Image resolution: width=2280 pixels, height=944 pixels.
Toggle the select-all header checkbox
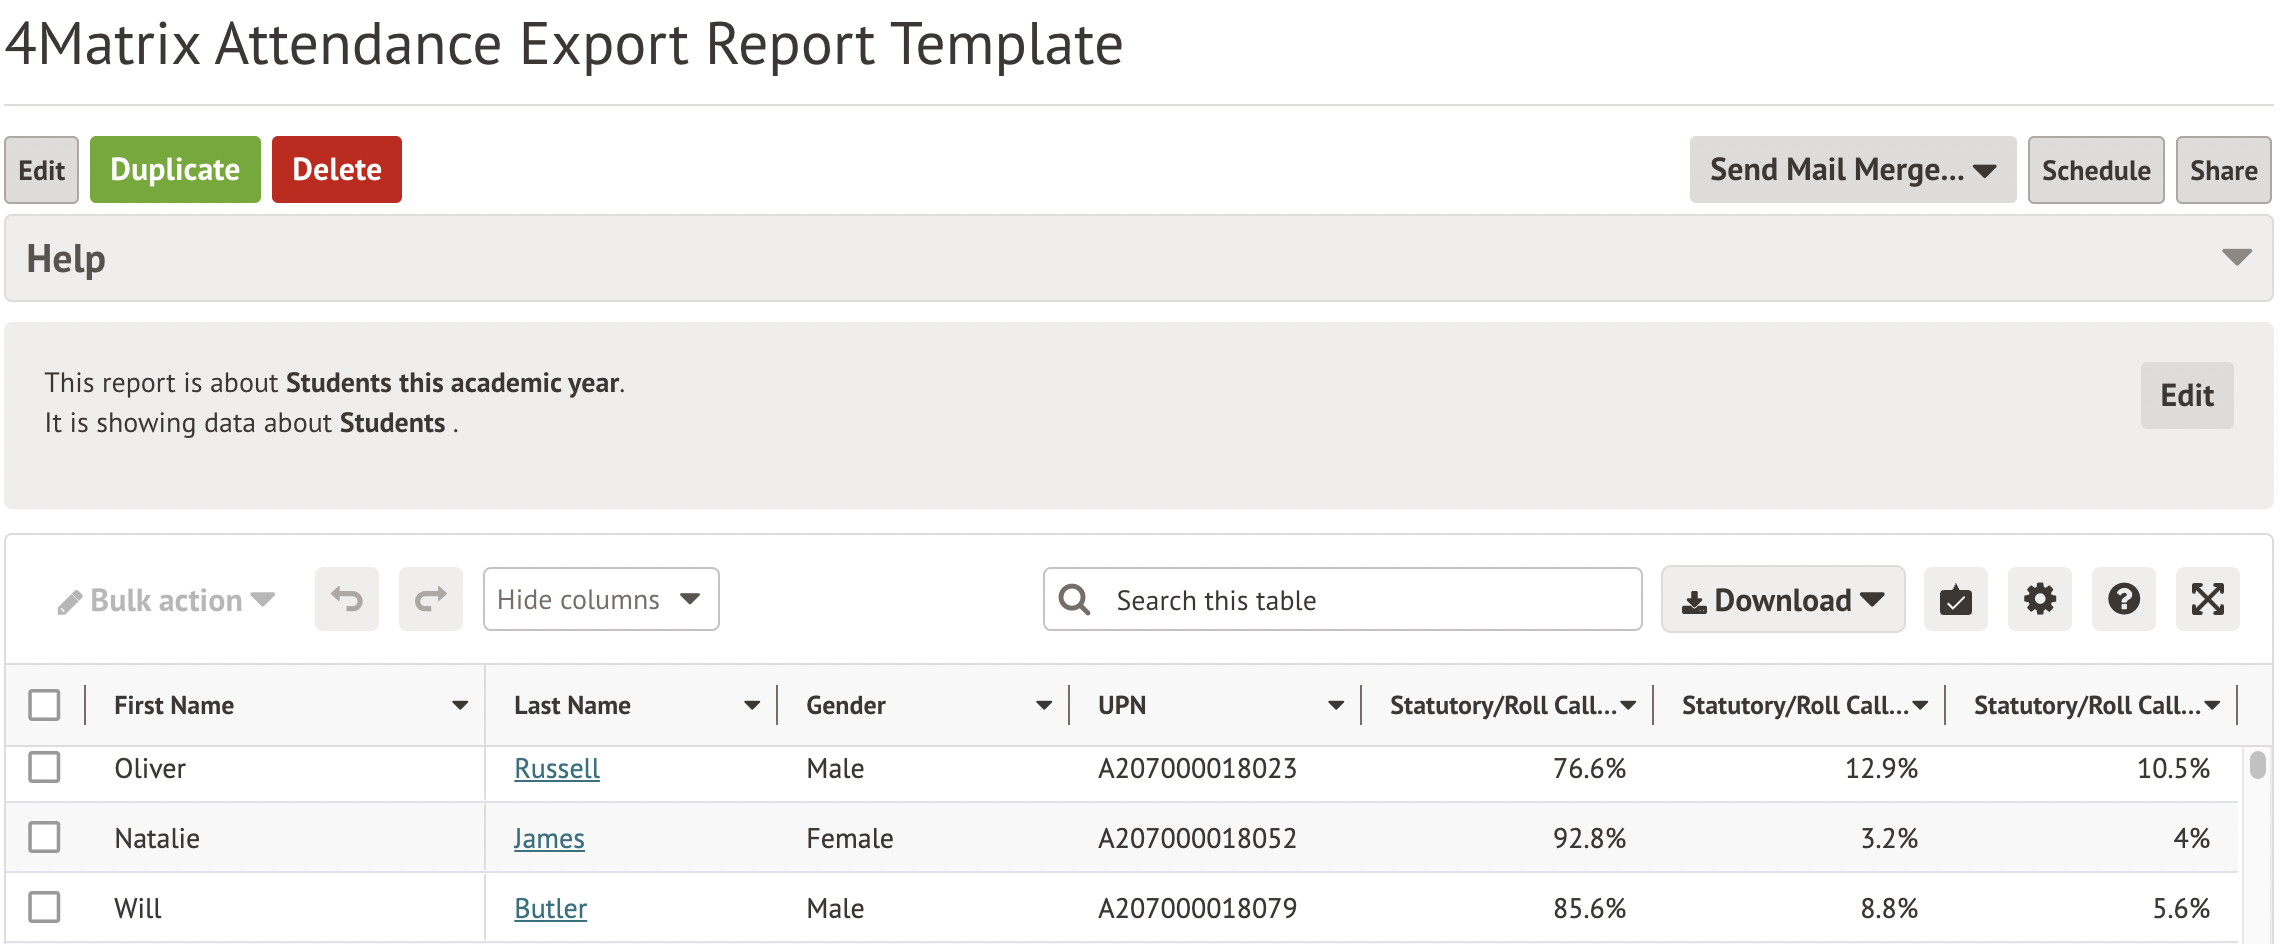click(44, 705)
